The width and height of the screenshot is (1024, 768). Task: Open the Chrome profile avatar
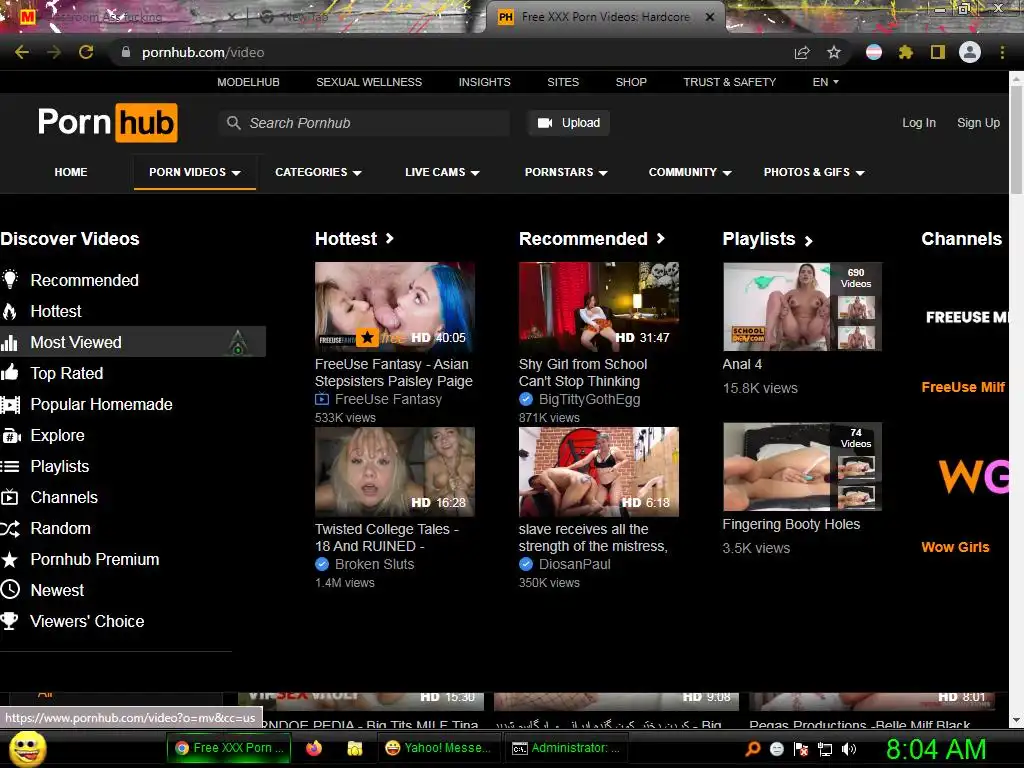(x=970, y=52)
